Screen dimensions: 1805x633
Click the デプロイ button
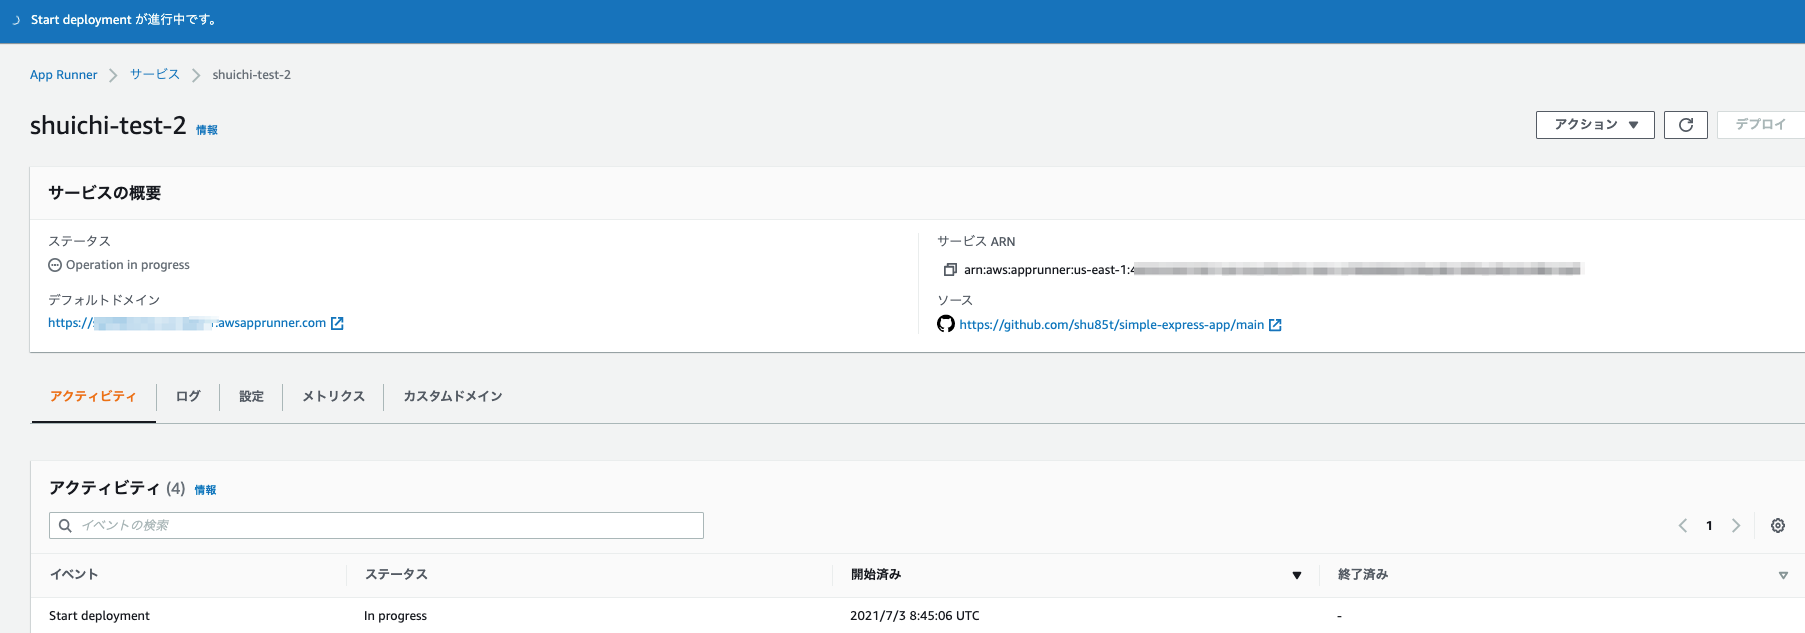pos(1761,125)
